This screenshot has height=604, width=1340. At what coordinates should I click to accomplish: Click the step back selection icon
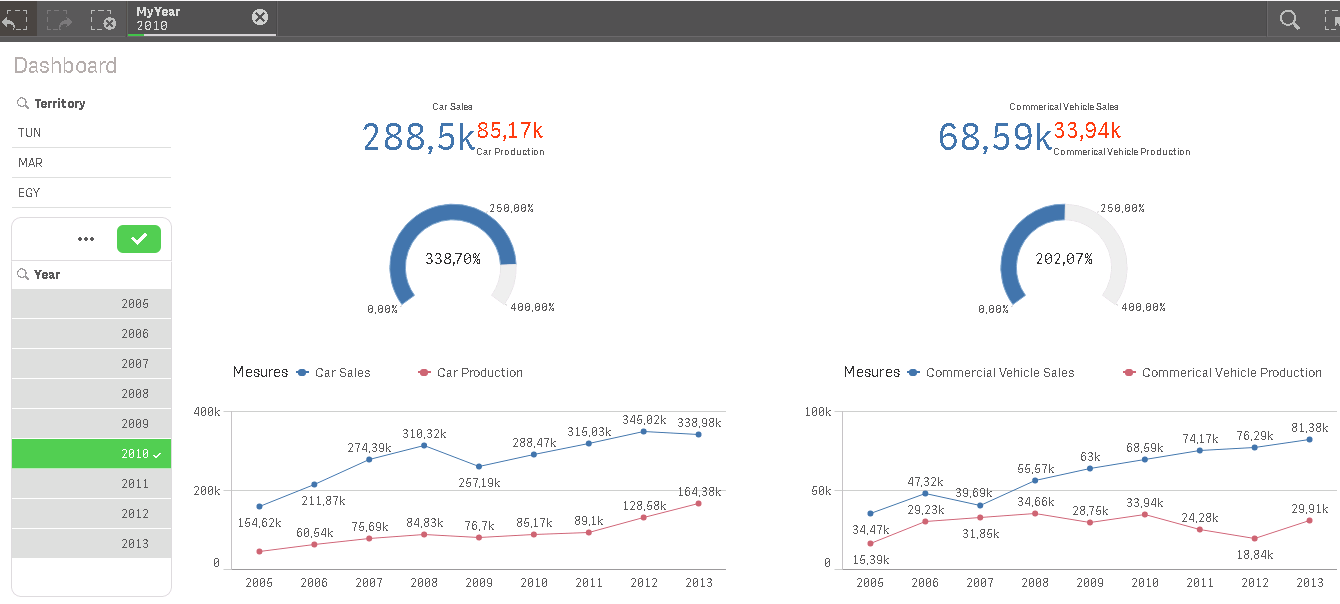click(14, 19)
